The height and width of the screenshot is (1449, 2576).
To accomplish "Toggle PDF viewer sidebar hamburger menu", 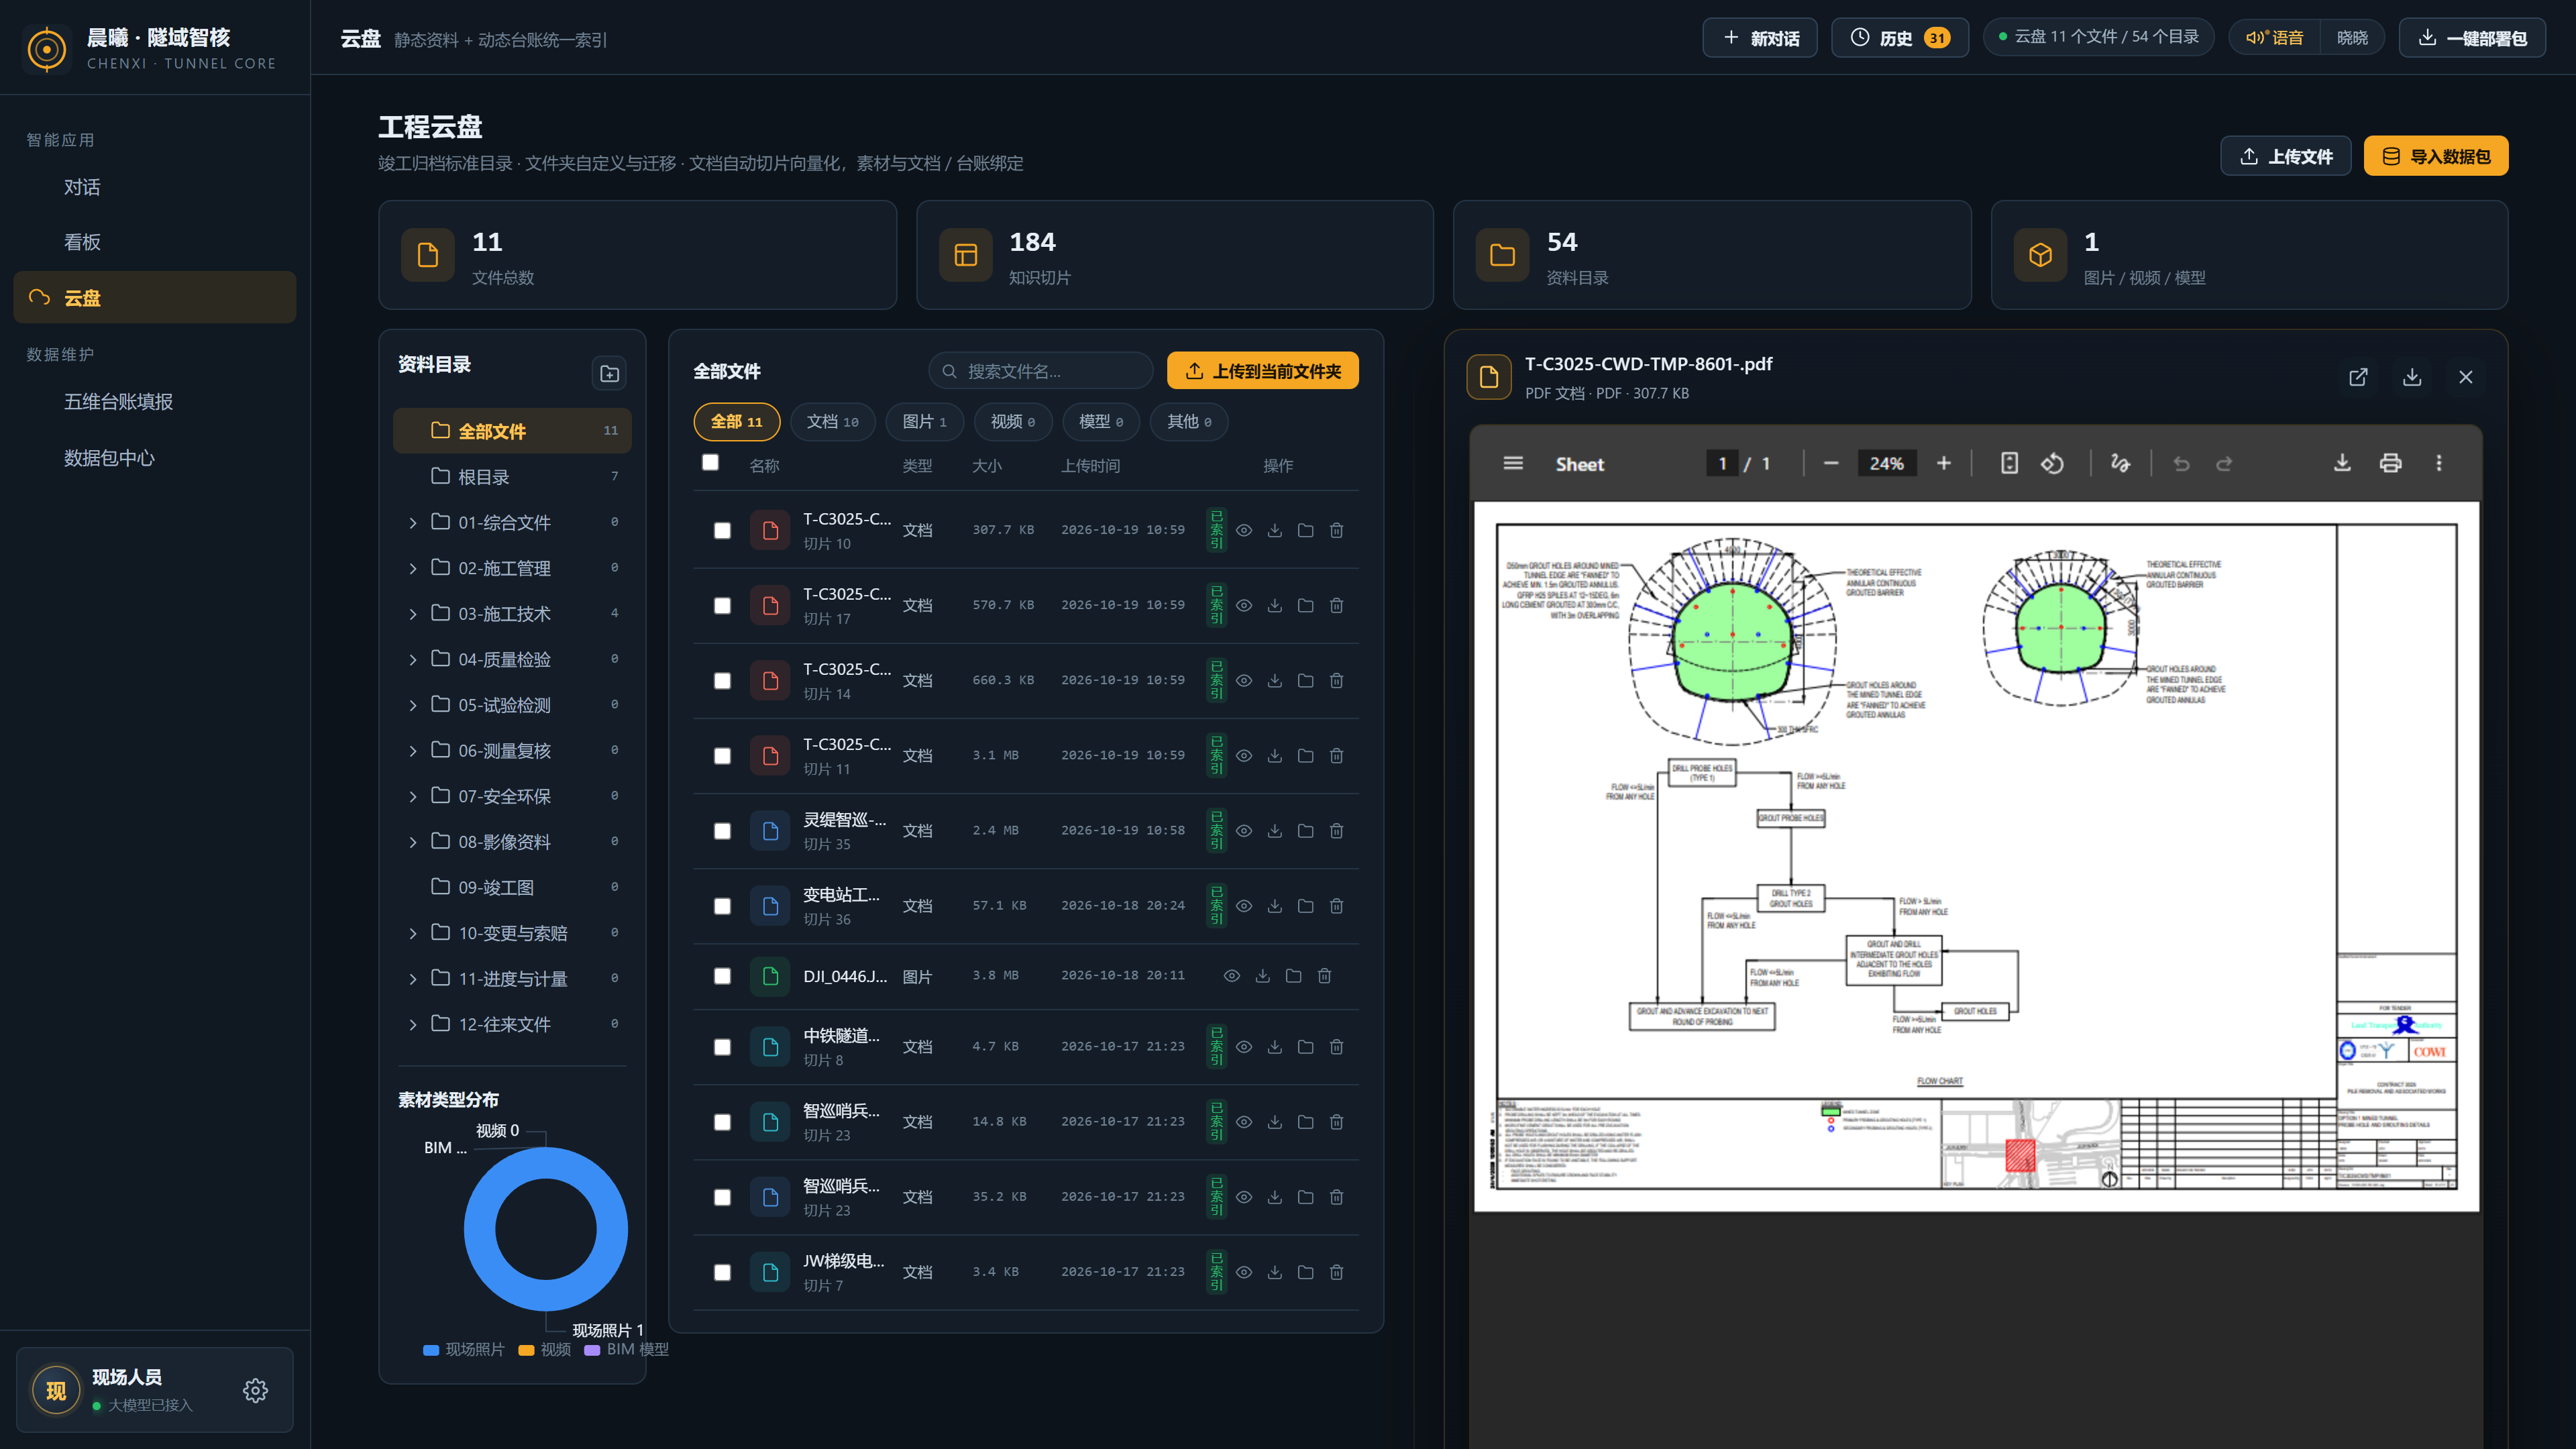I will tap(1513, 463).
